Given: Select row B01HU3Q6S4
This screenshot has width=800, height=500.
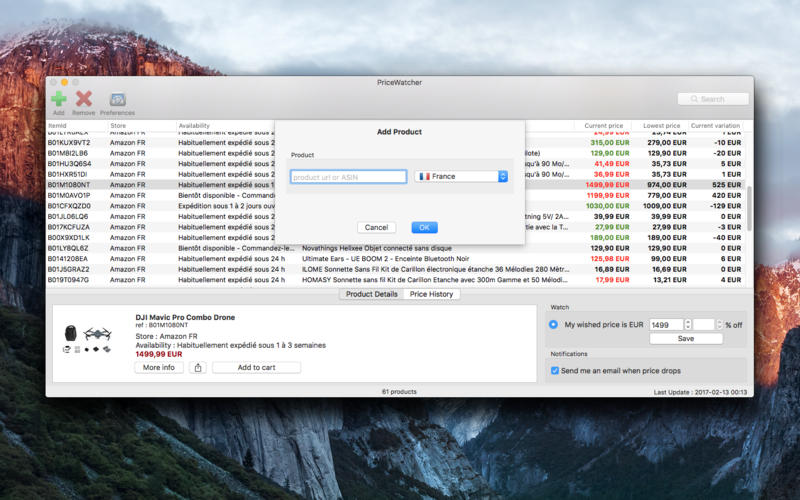Looking at the screenshot, I should point(395,164).
